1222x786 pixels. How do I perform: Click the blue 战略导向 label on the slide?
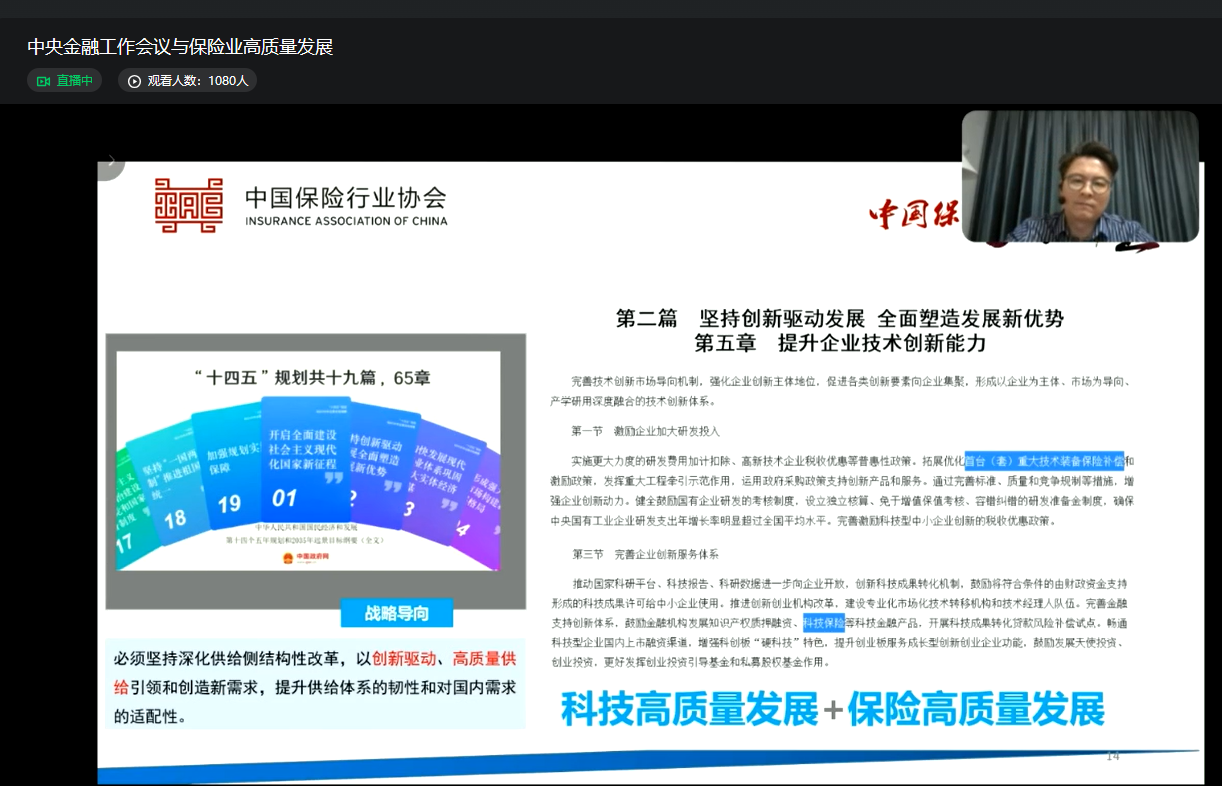coord(397,613)
